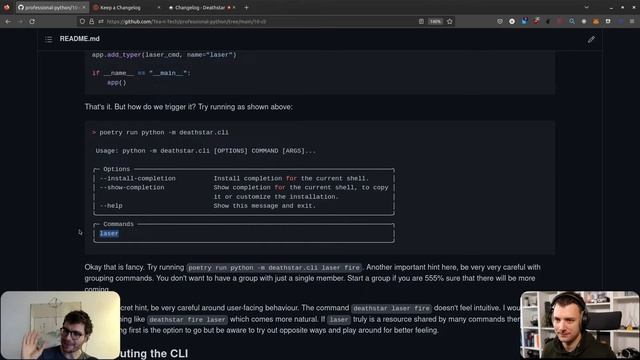Click the Options box header label
This screenshot has width=640, height=360.
tap(116, 169)
